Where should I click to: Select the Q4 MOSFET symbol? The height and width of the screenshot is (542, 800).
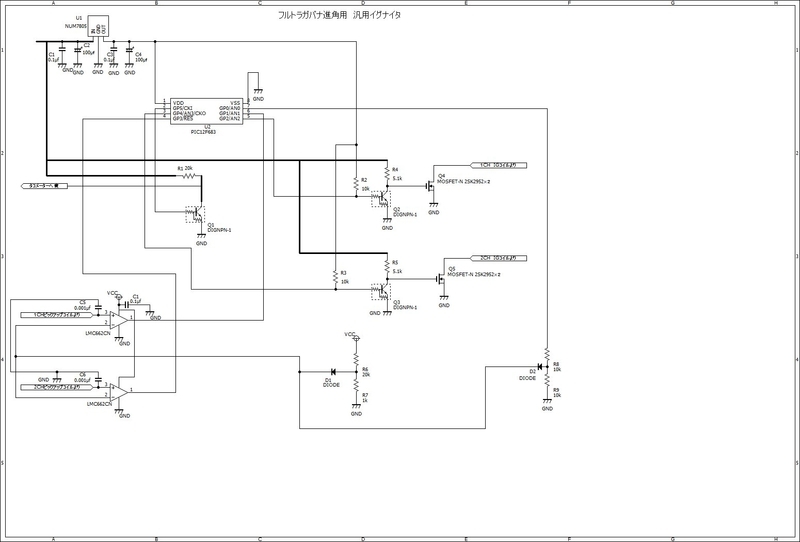[x=431, y=186]
